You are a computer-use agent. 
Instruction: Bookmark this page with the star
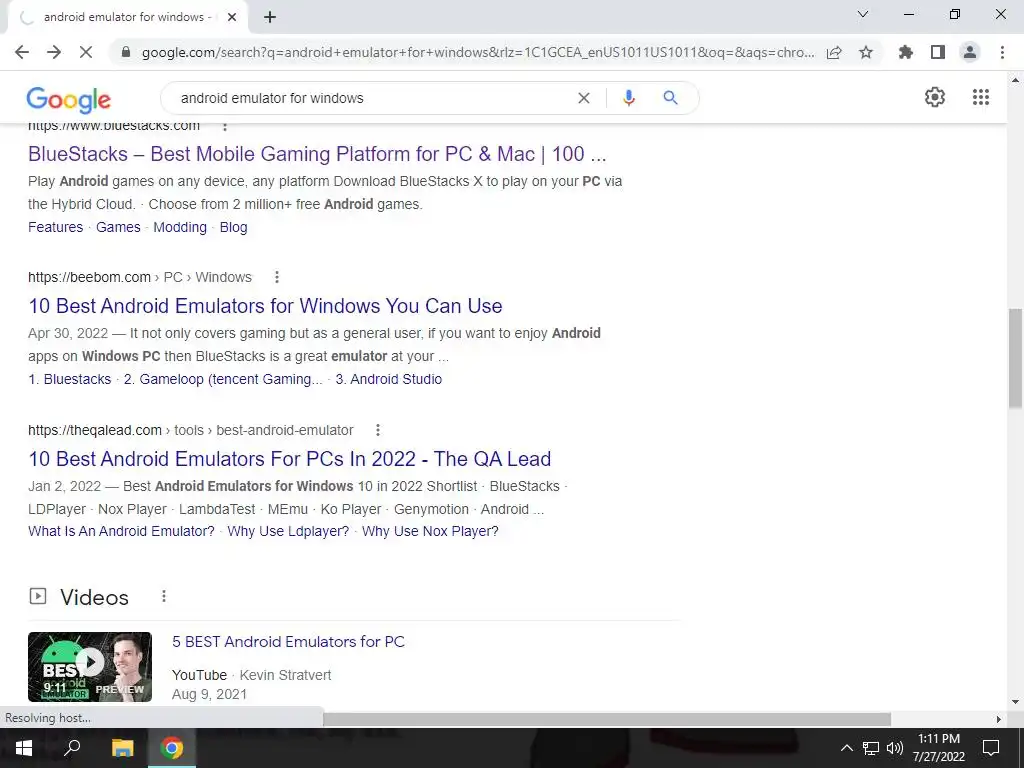tap(866, 52)
